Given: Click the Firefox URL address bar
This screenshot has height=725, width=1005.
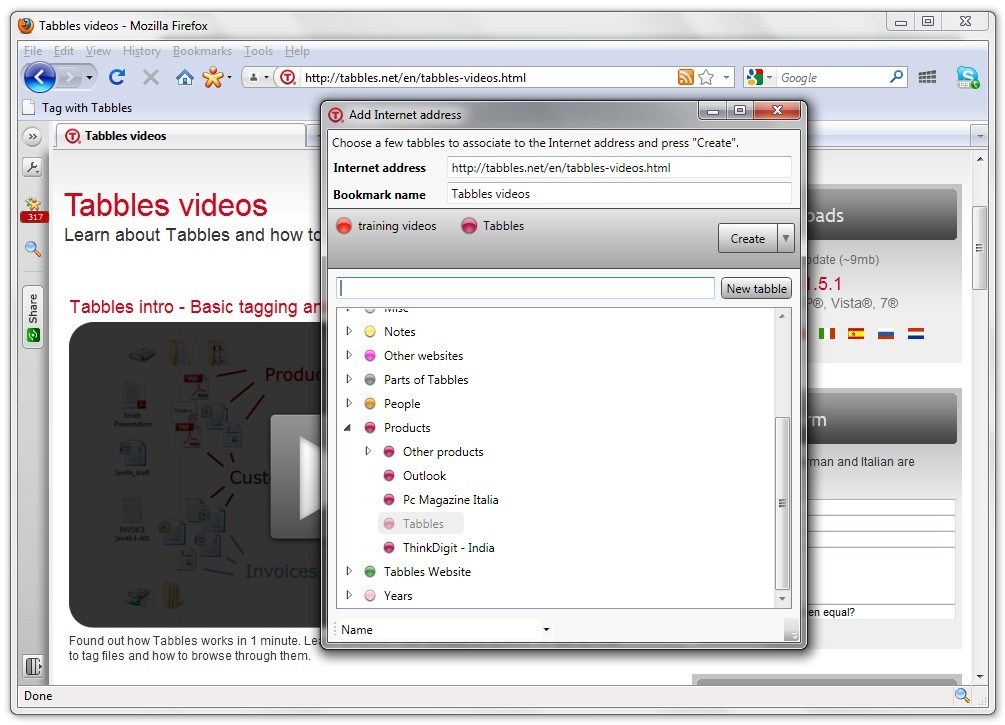Looking at the screenshot, I should tap(487, 78).
